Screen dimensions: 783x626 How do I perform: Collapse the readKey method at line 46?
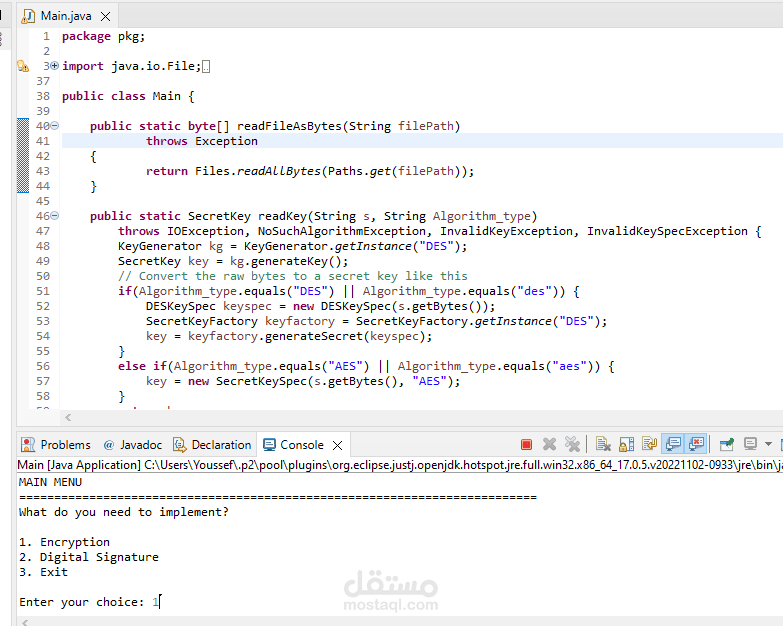[55, 216]
